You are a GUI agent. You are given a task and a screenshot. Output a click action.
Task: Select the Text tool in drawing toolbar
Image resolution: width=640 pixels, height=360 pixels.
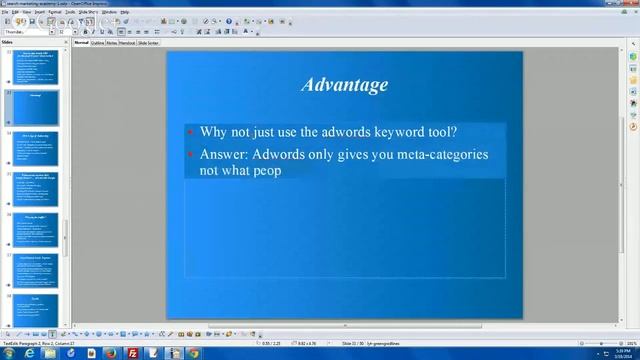coord(52,334)
